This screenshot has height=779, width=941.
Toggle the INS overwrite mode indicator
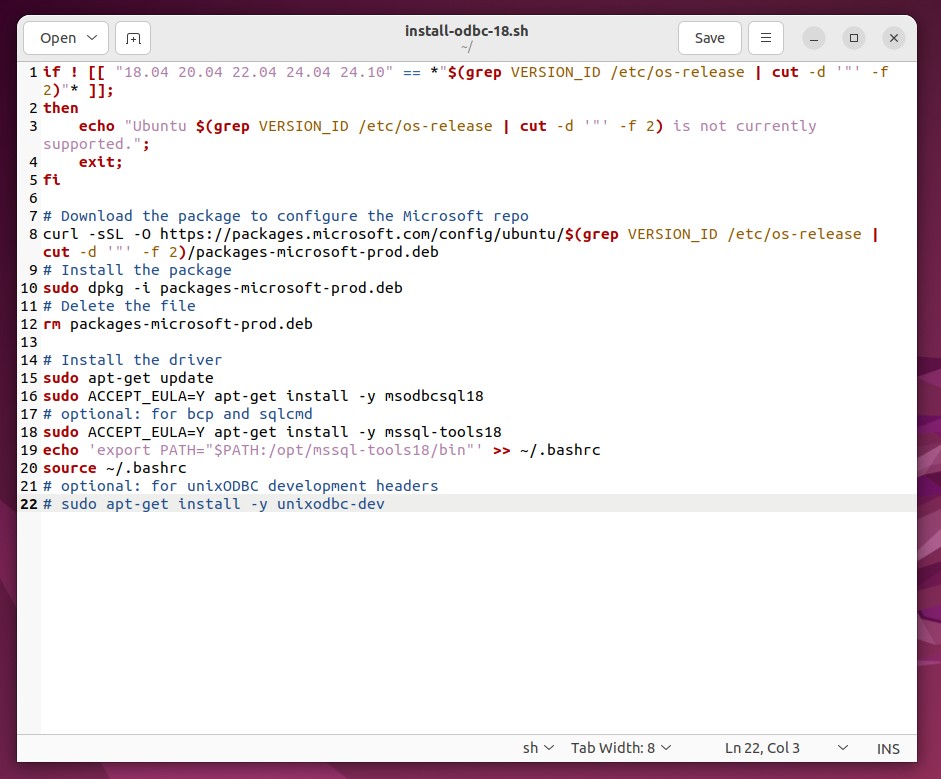[887, 747]
